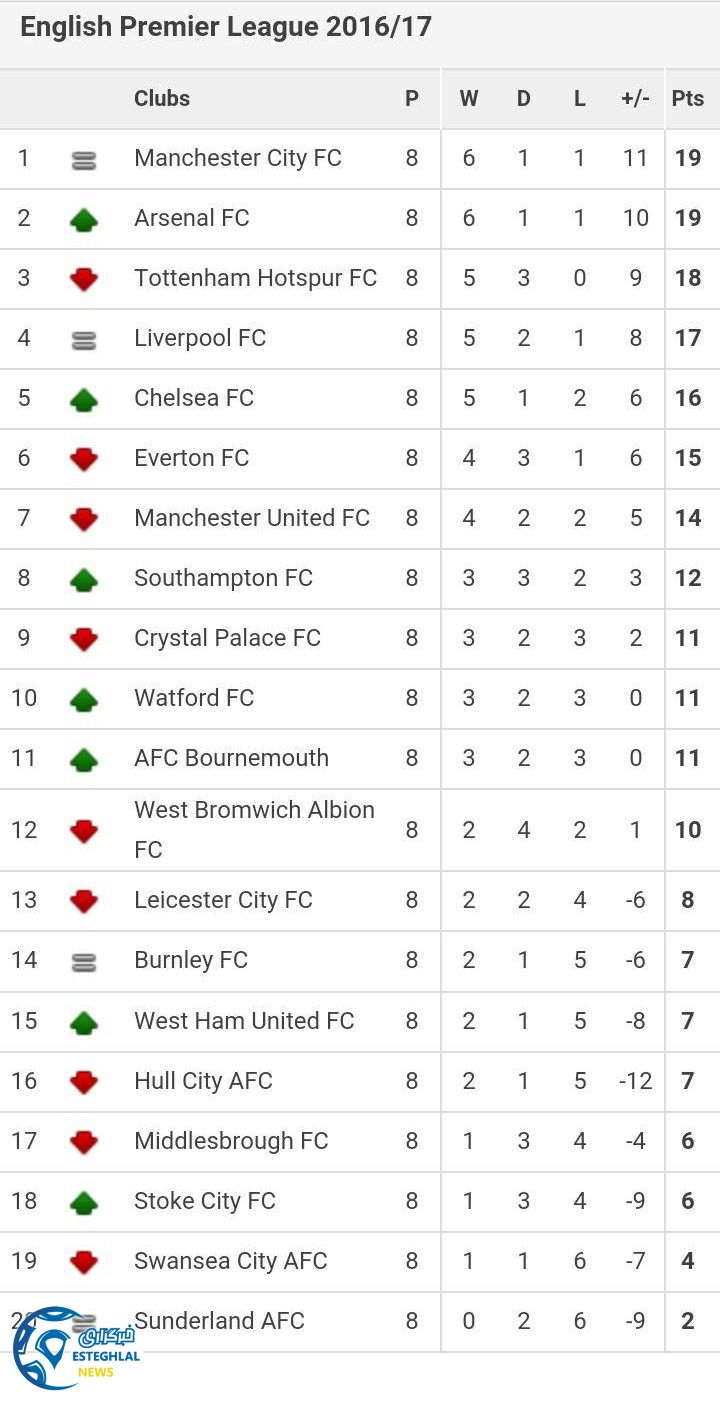
Task: Click the +/- goal difference column header
Action: pyautogui.click(x=635, y=98)
